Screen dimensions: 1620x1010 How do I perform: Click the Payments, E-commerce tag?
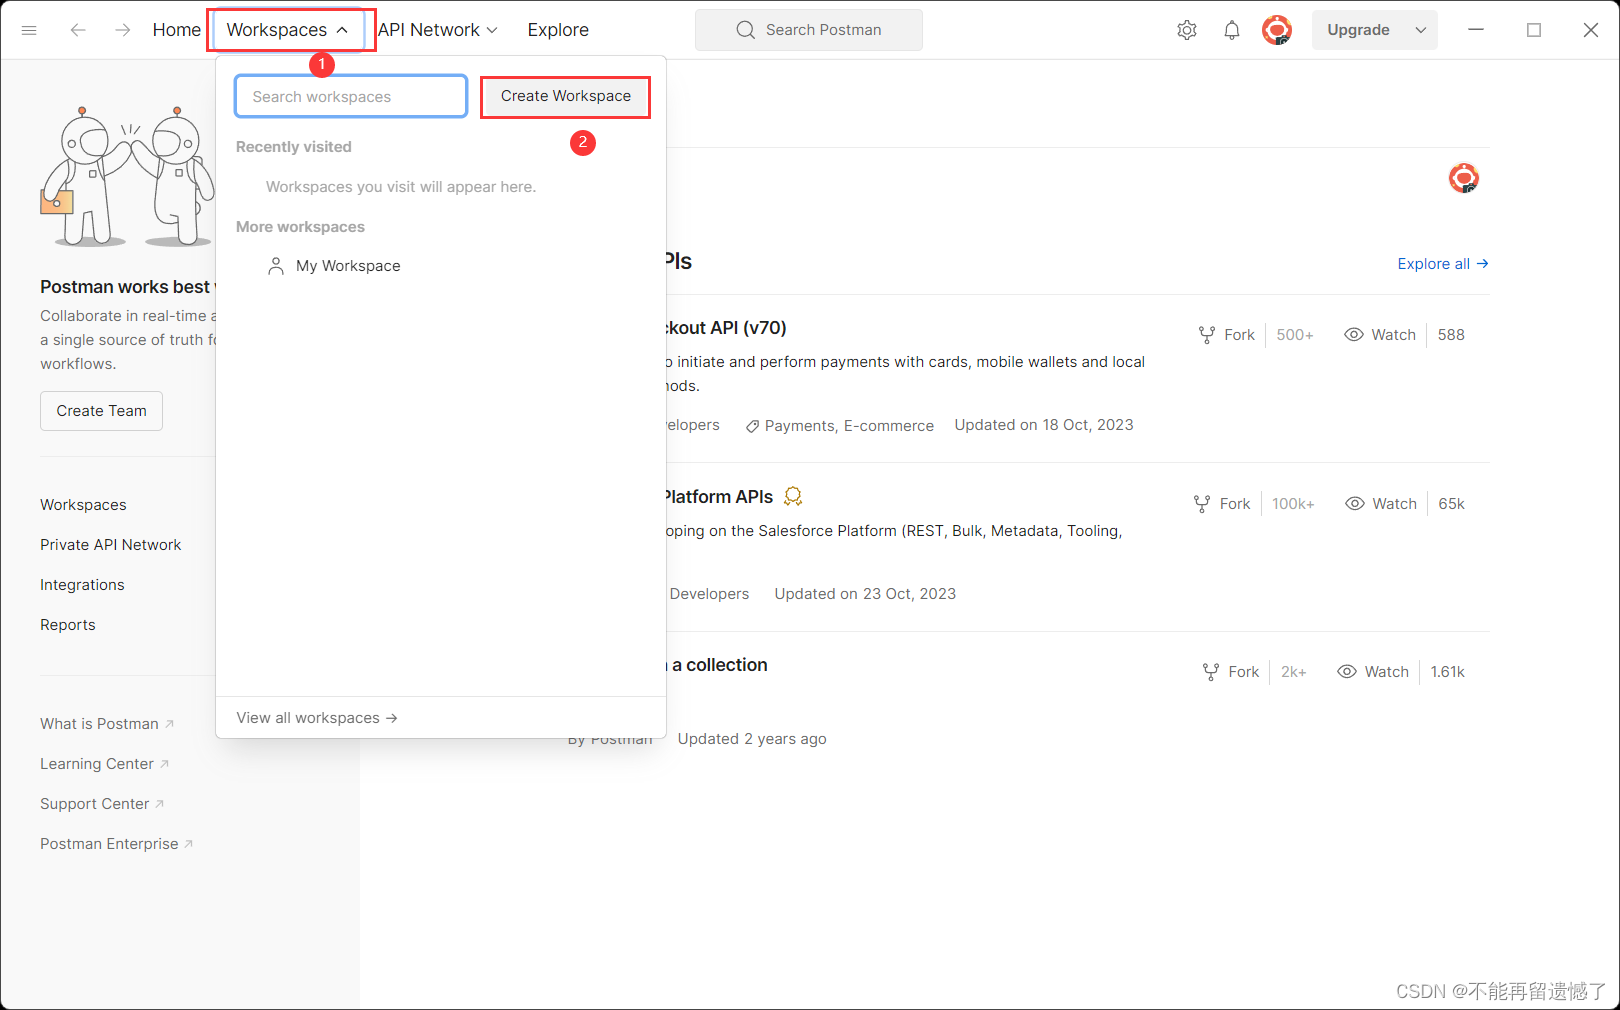click(x=849, y=426)
